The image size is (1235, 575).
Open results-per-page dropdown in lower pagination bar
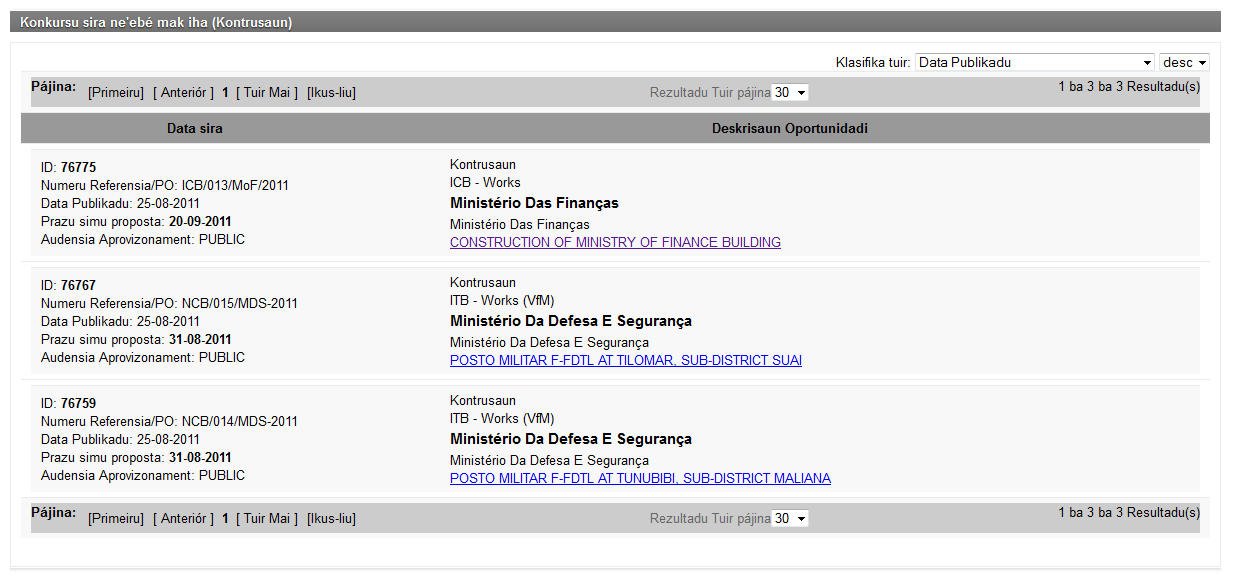click(x=790, y=519)
